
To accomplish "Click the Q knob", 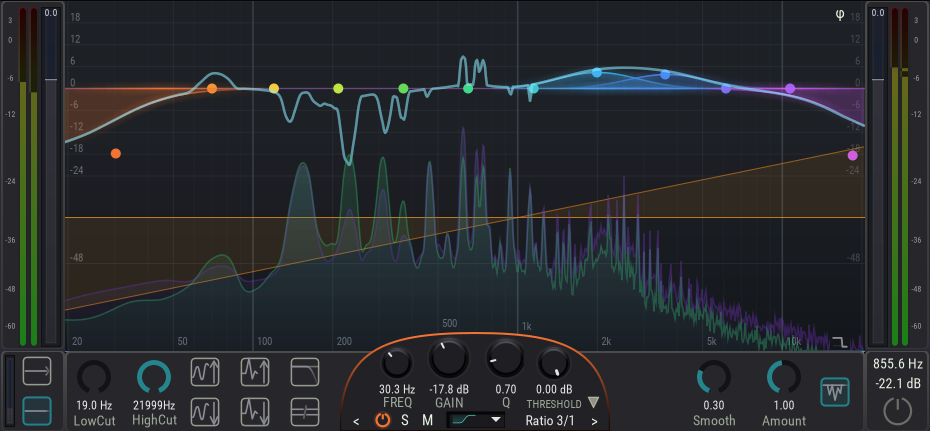I will coord(505,360).
